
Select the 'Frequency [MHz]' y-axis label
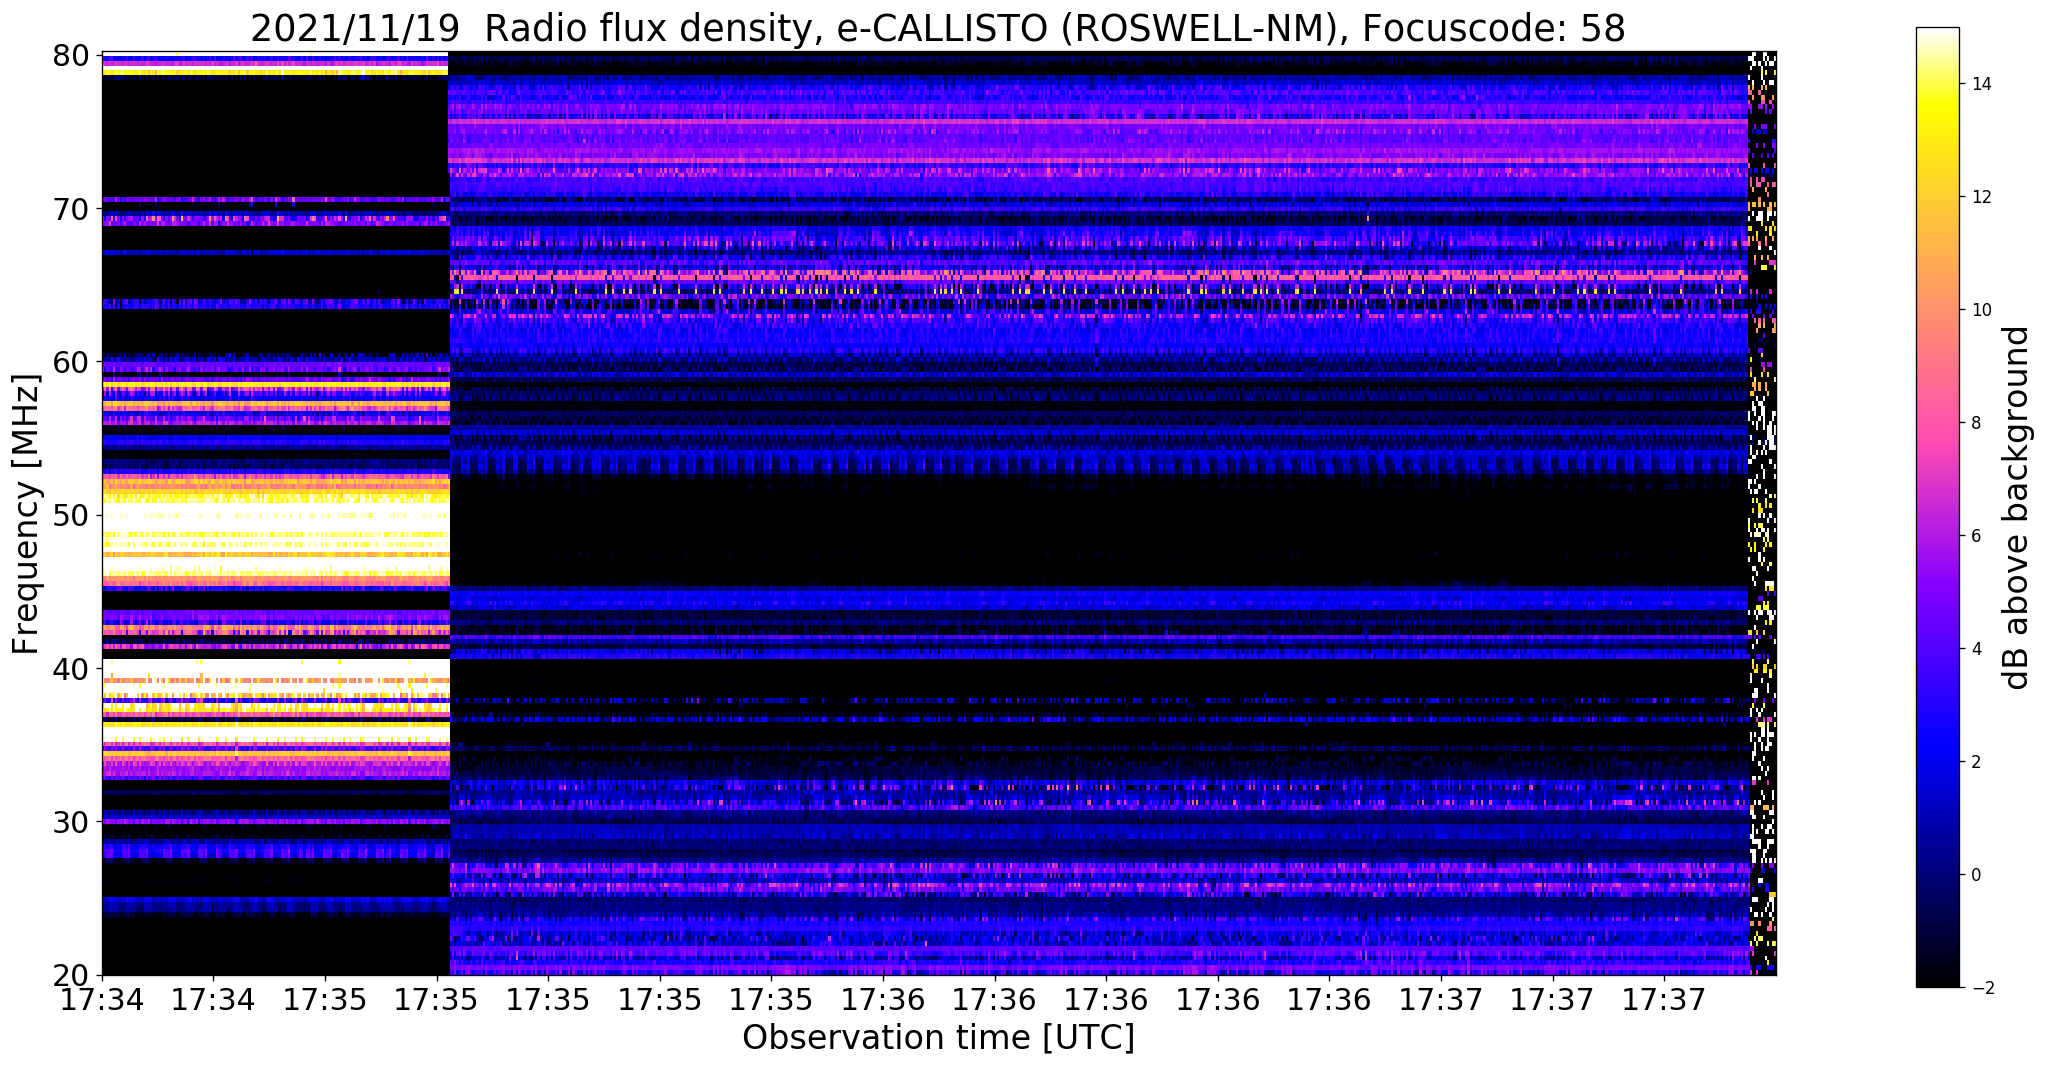coord(27,514)
